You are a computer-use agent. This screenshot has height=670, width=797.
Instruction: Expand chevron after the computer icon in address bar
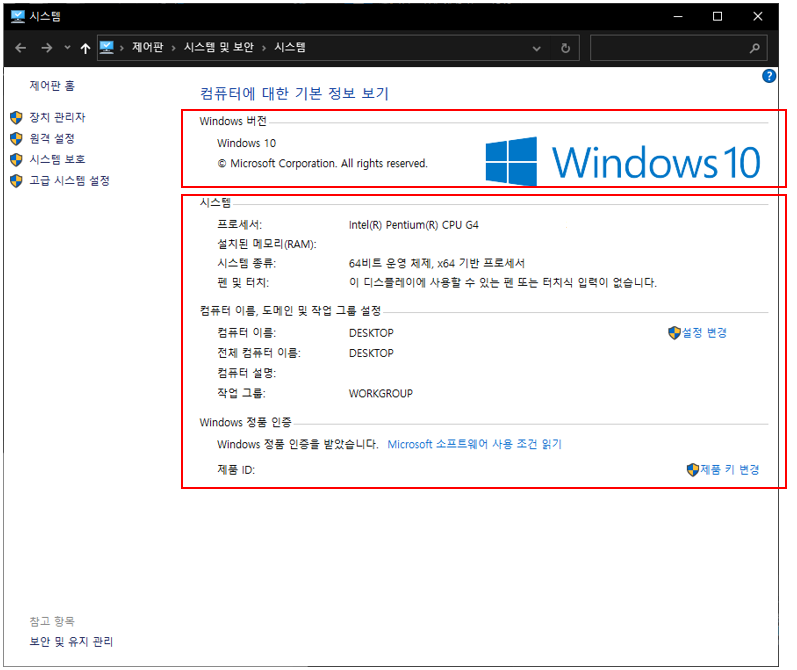[122, 48]
